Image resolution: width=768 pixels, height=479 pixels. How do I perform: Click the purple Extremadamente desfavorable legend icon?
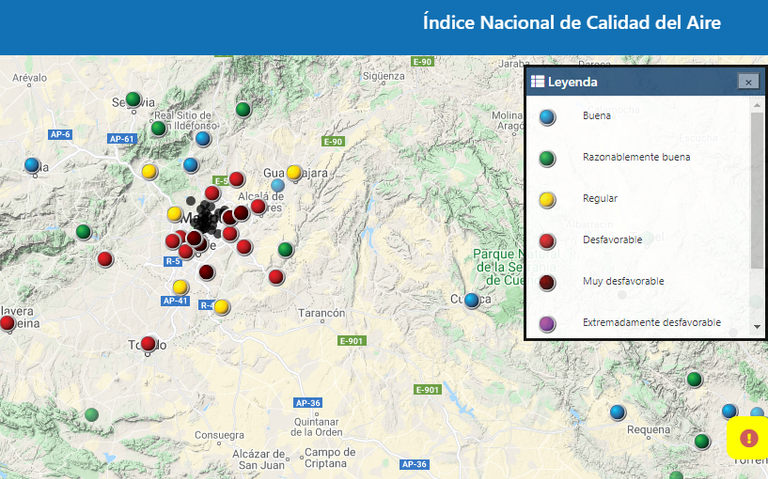(547, 324)
